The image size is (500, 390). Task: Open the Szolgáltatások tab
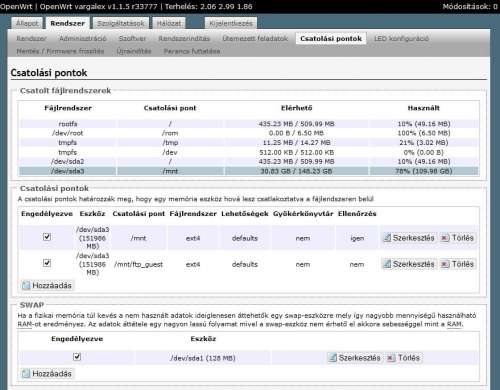[x=121, y=23]
